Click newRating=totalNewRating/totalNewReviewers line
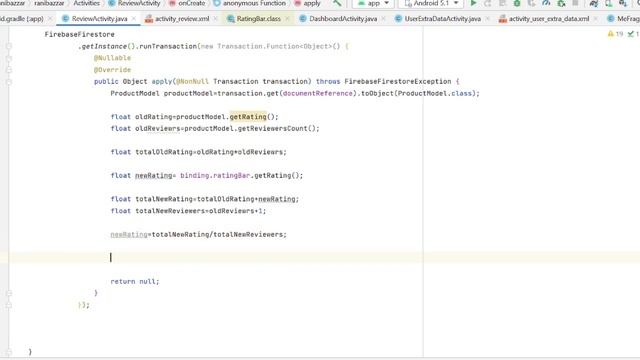The image size is (640, 360). click(198, 235)
